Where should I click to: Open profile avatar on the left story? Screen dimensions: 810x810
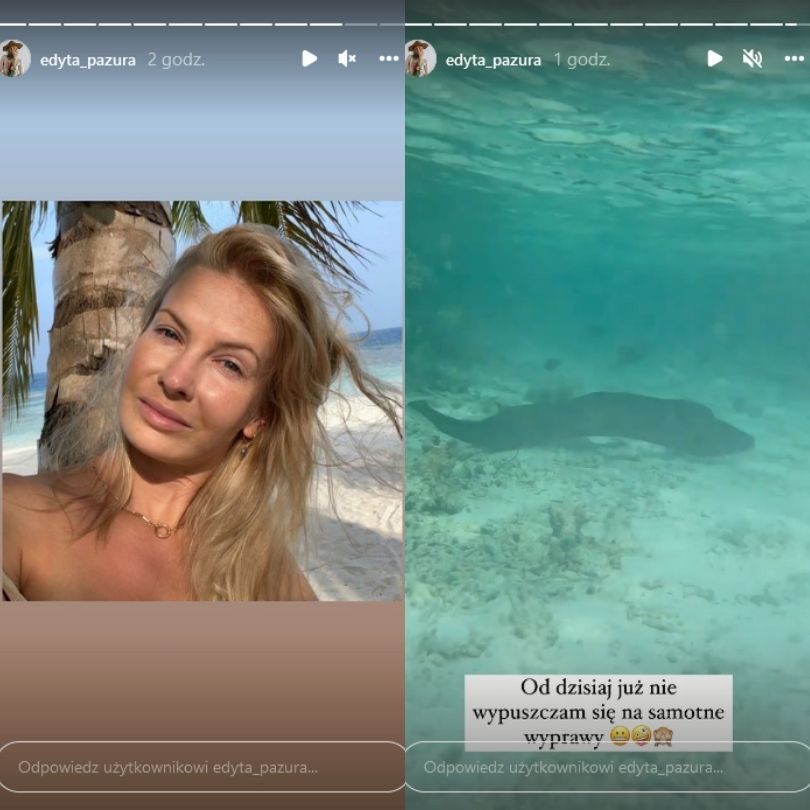(14, 58)
